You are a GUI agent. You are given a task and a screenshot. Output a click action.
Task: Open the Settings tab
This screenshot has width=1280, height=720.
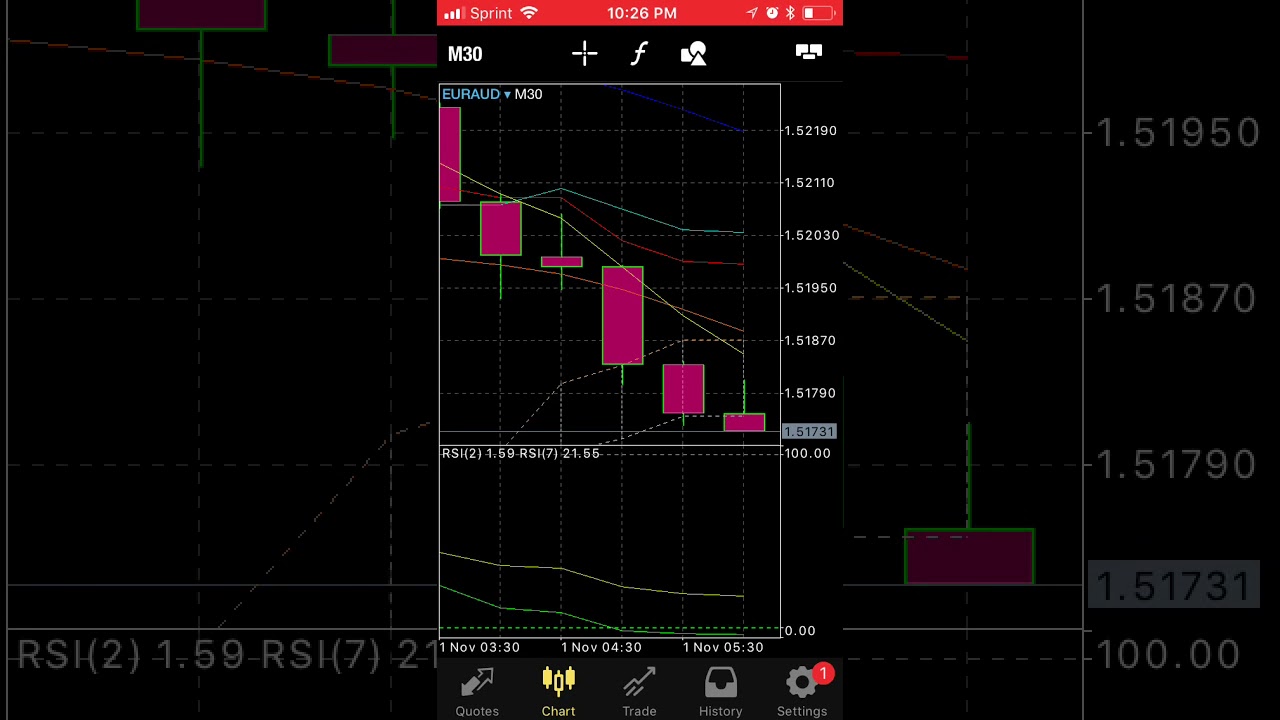(x=802, y=692)
